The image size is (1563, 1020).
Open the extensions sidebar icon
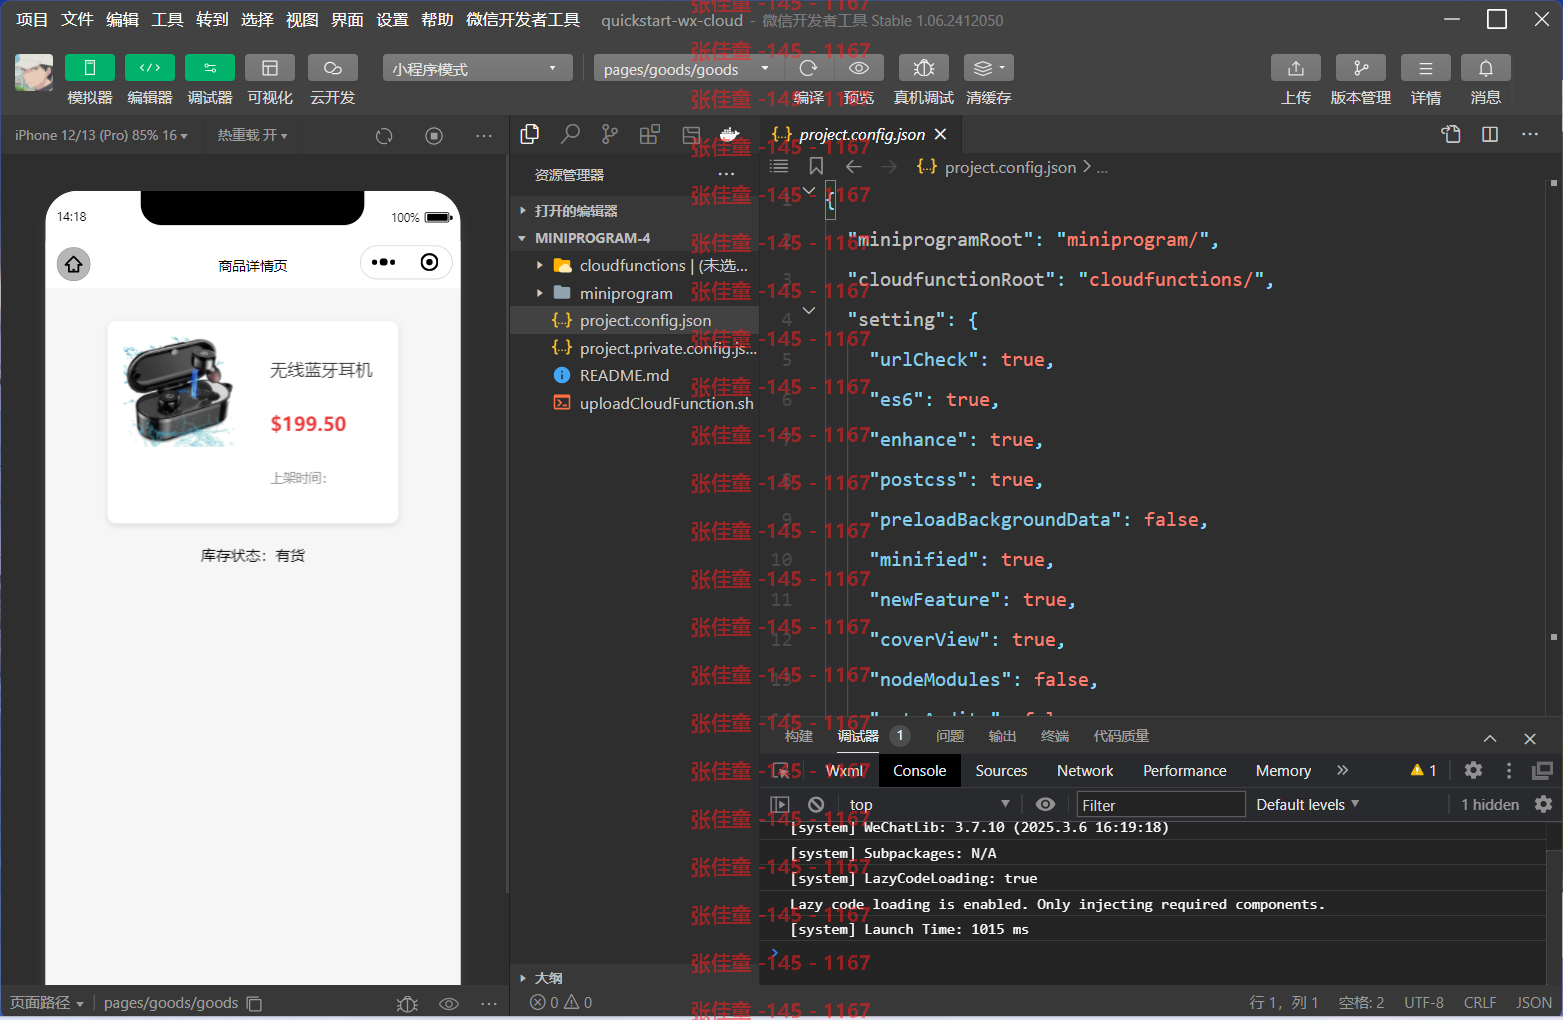[x=650, y=134]
